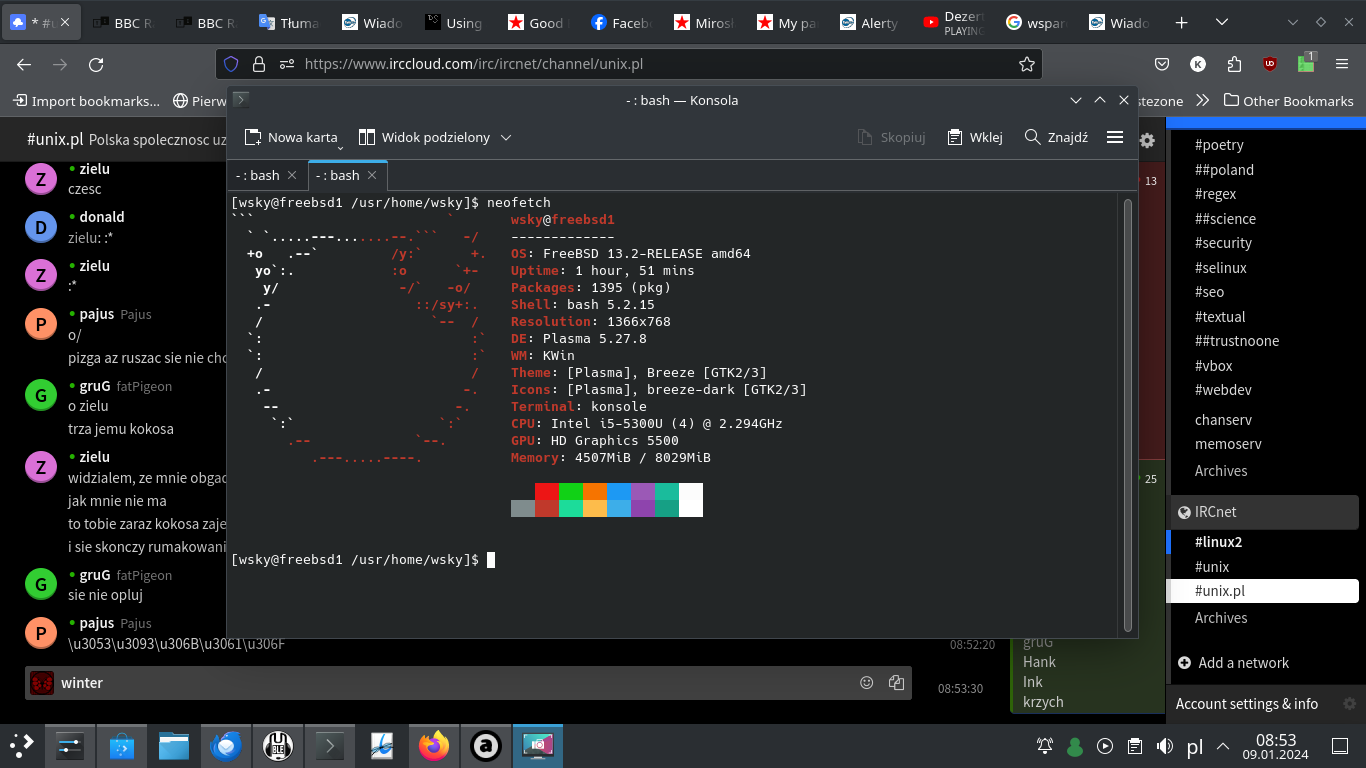Click Znajdź search in Konsole toolbar
The height and width of the screenshot is (768, 1366).
pyautogui.click(x=1056, y=137)
